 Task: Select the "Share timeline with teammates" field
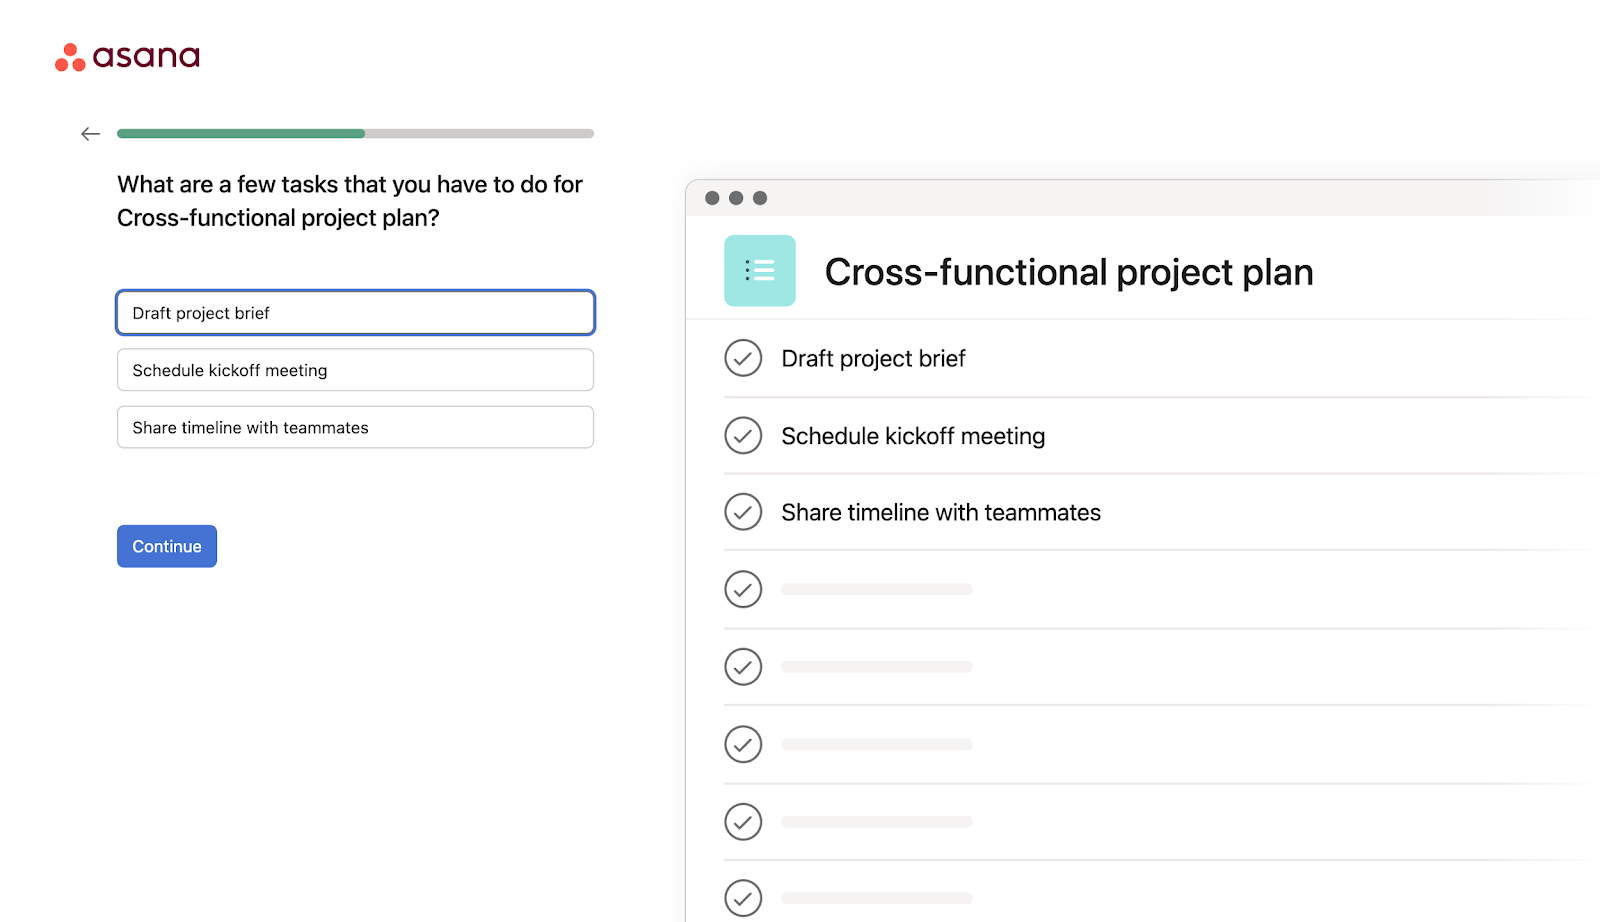[355, 428]
